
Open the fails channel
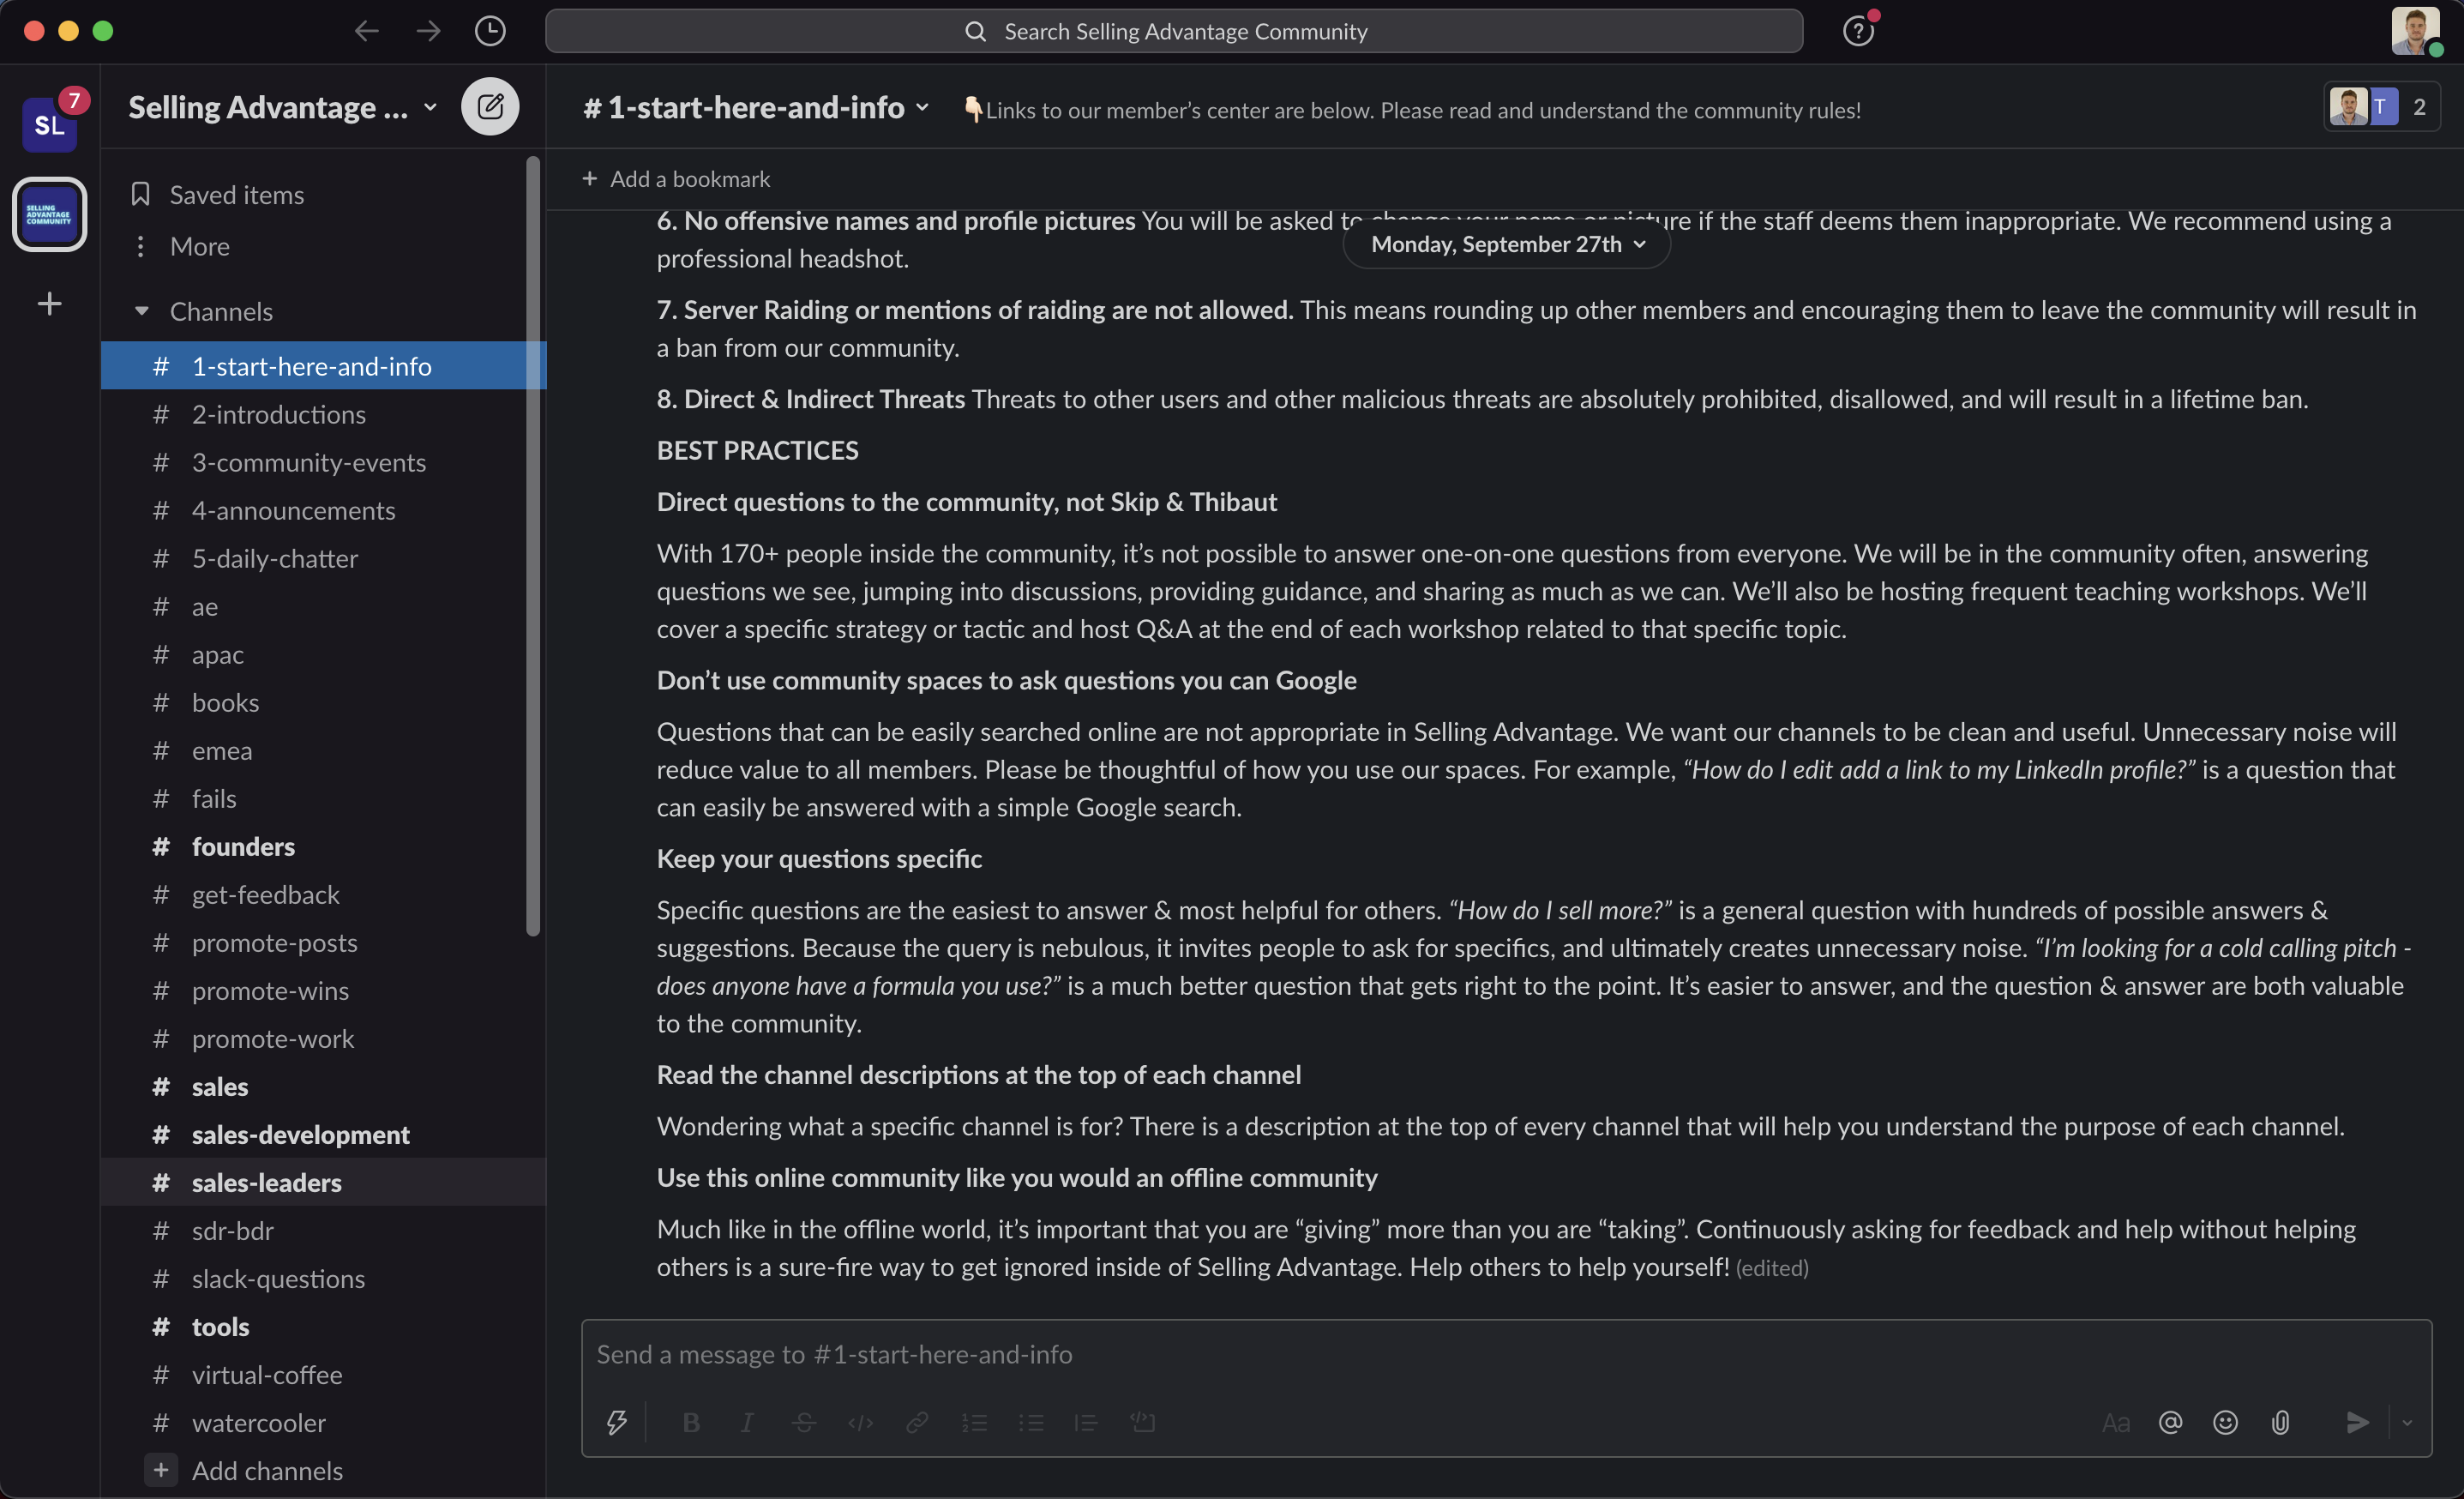click(323, 798)
